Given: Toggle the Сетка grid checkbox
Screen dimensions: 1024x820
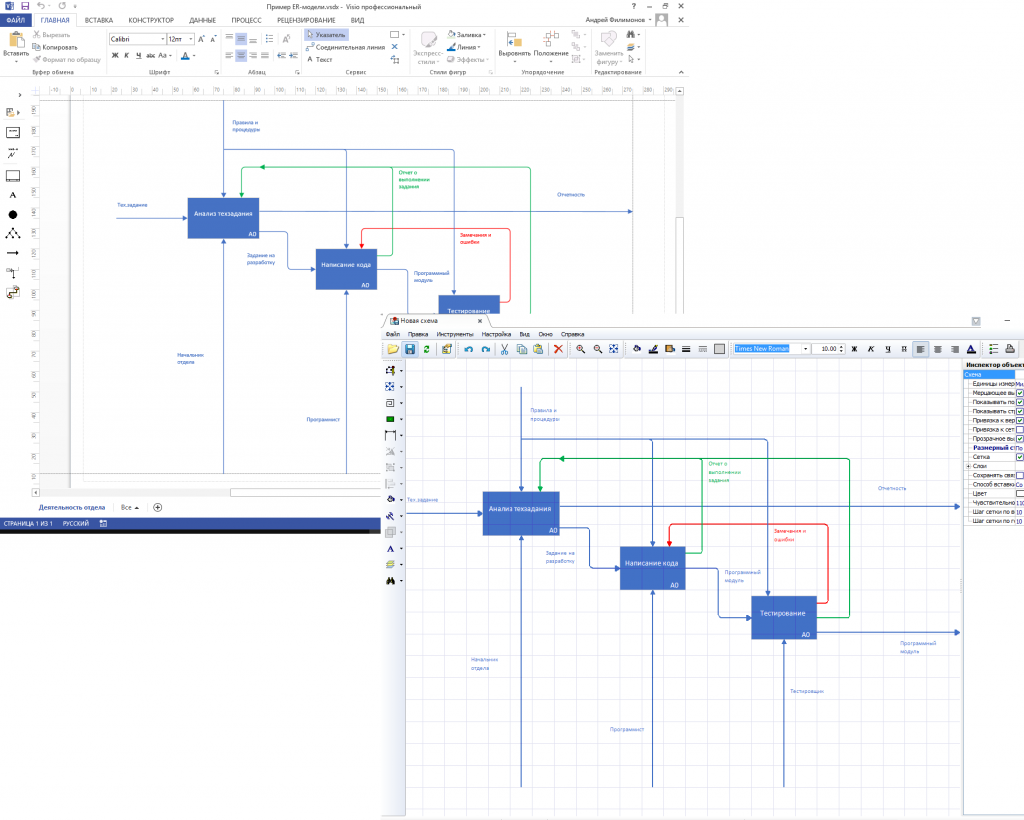Looking at the screenshot, I should click(1019, 457).
